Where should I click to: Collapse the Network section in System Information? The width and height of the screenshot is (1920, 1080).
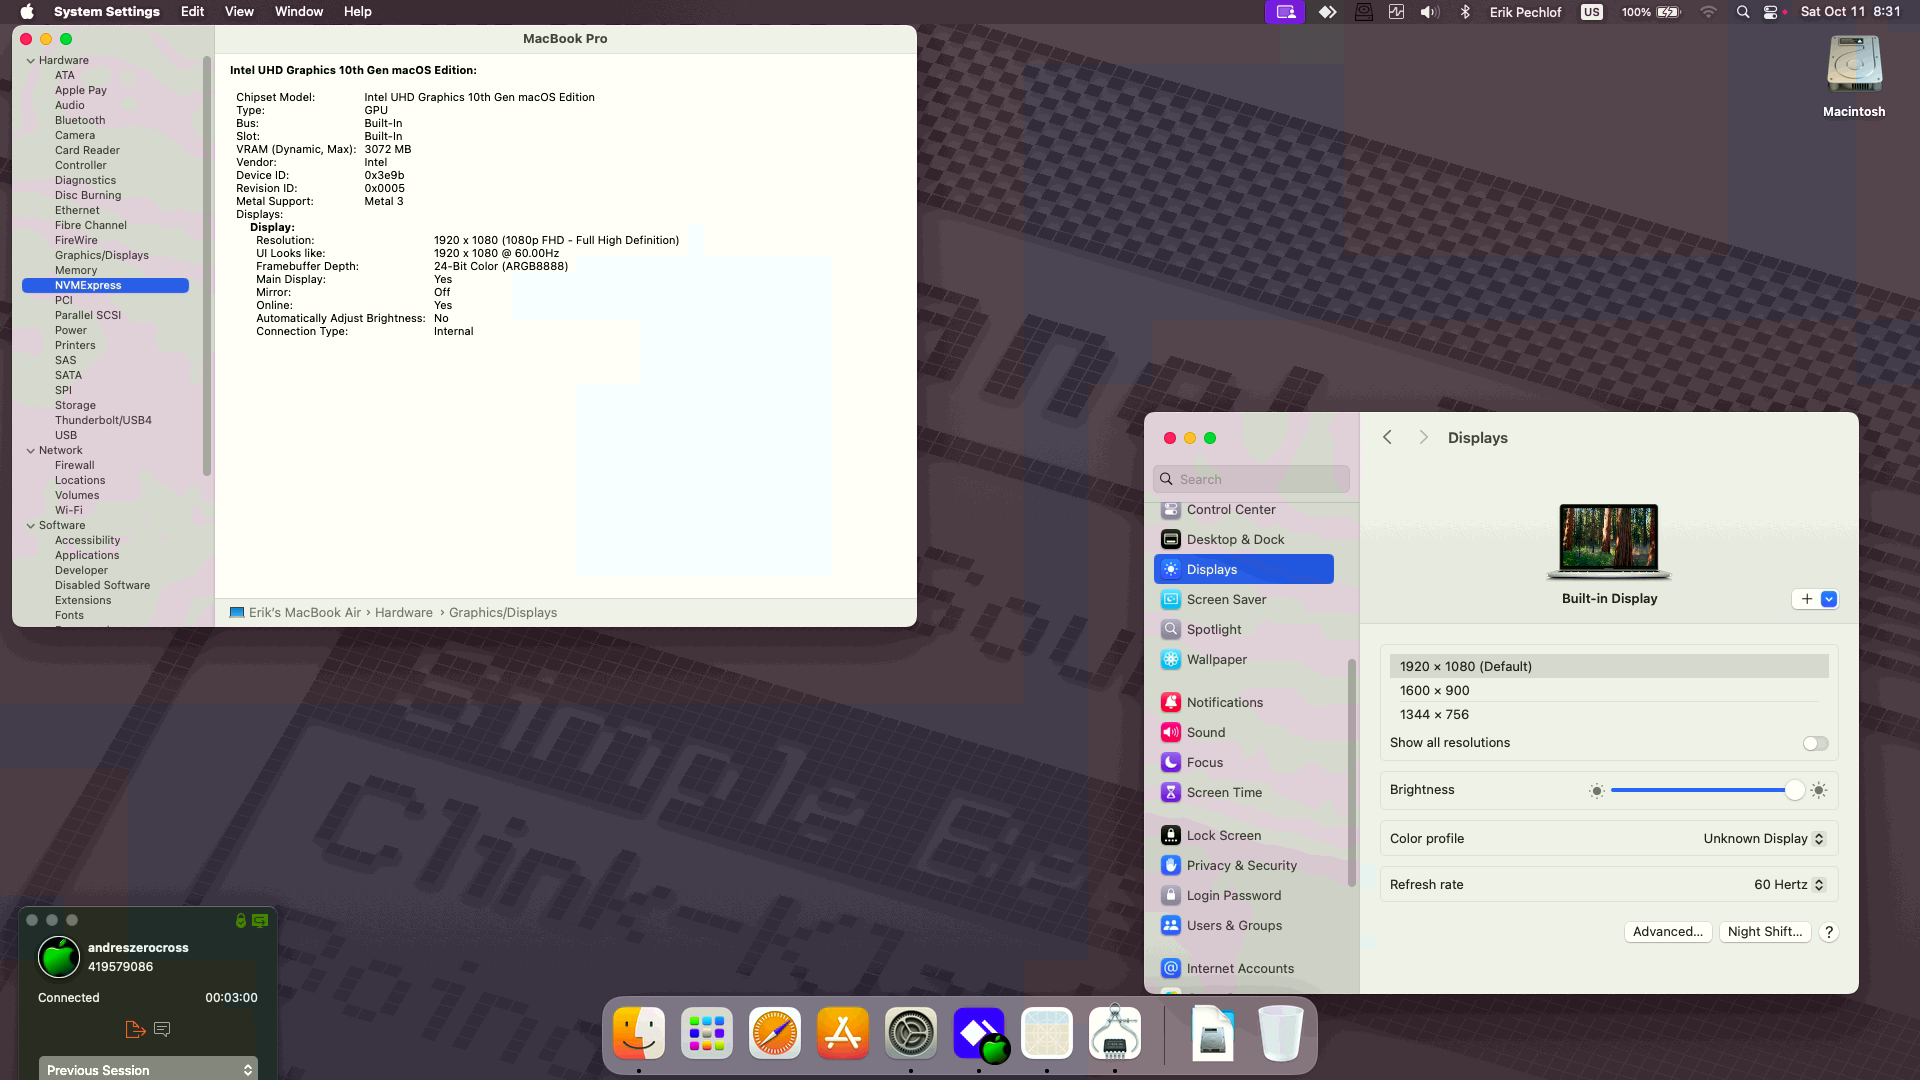(x=31, y=451)
